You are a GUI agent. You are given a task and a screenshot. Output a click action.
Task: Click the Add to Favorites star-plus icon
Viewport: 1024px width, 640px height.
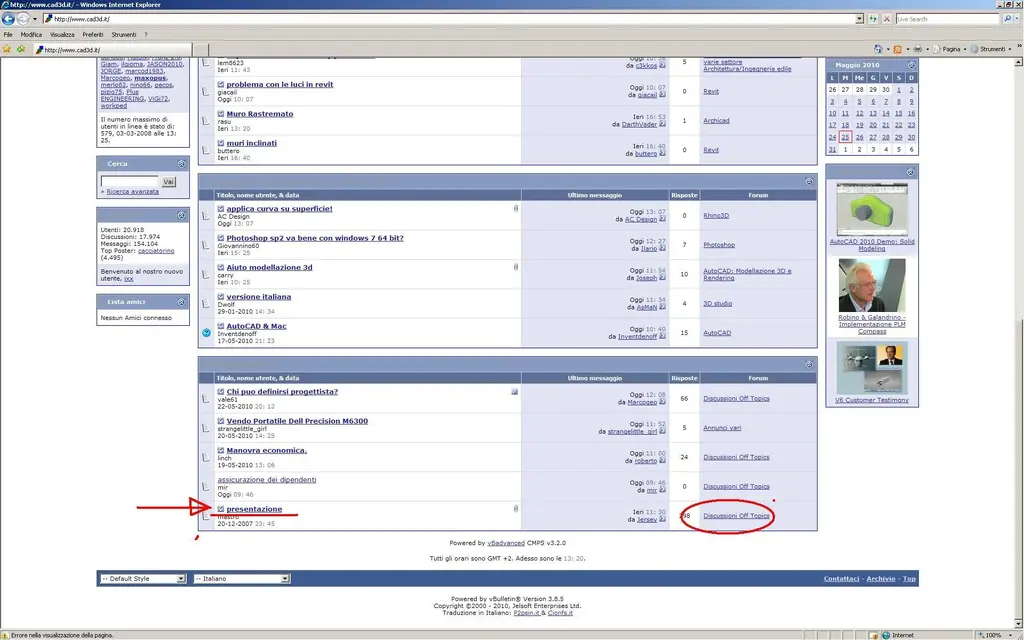(21, 49)
